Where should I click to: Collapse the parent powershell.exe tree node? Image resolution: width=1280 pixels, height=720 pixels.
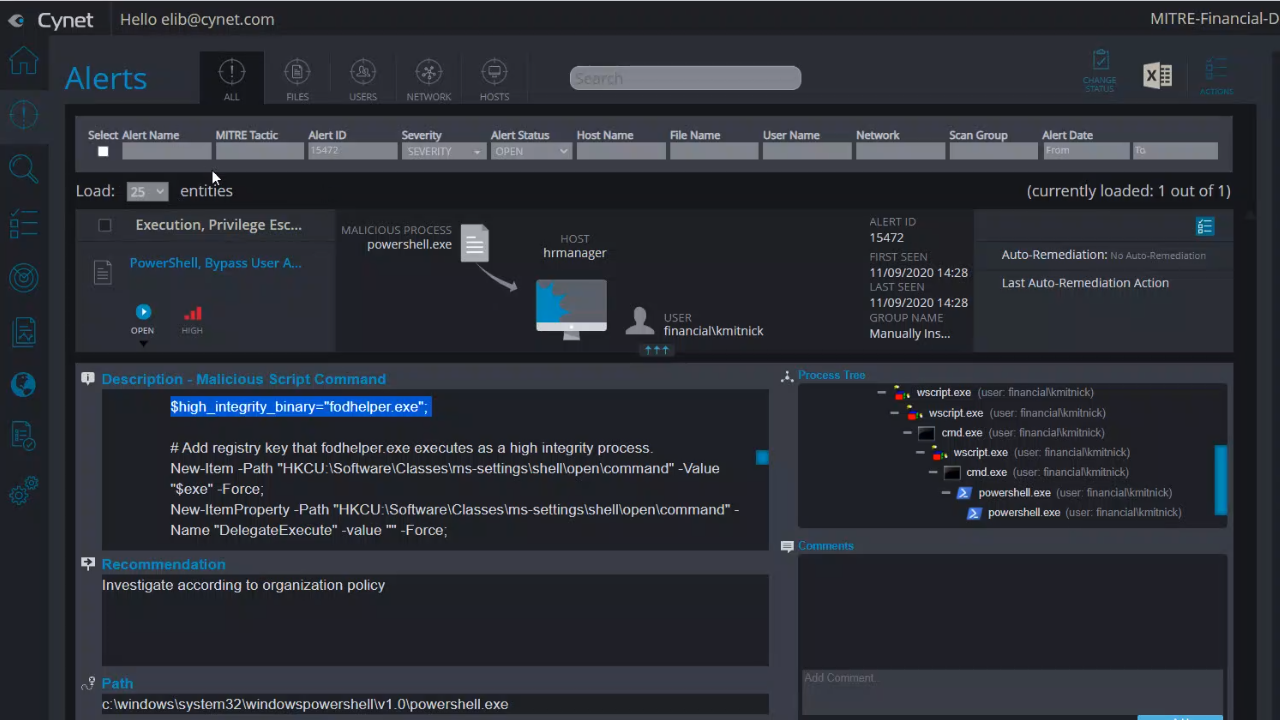946,493
